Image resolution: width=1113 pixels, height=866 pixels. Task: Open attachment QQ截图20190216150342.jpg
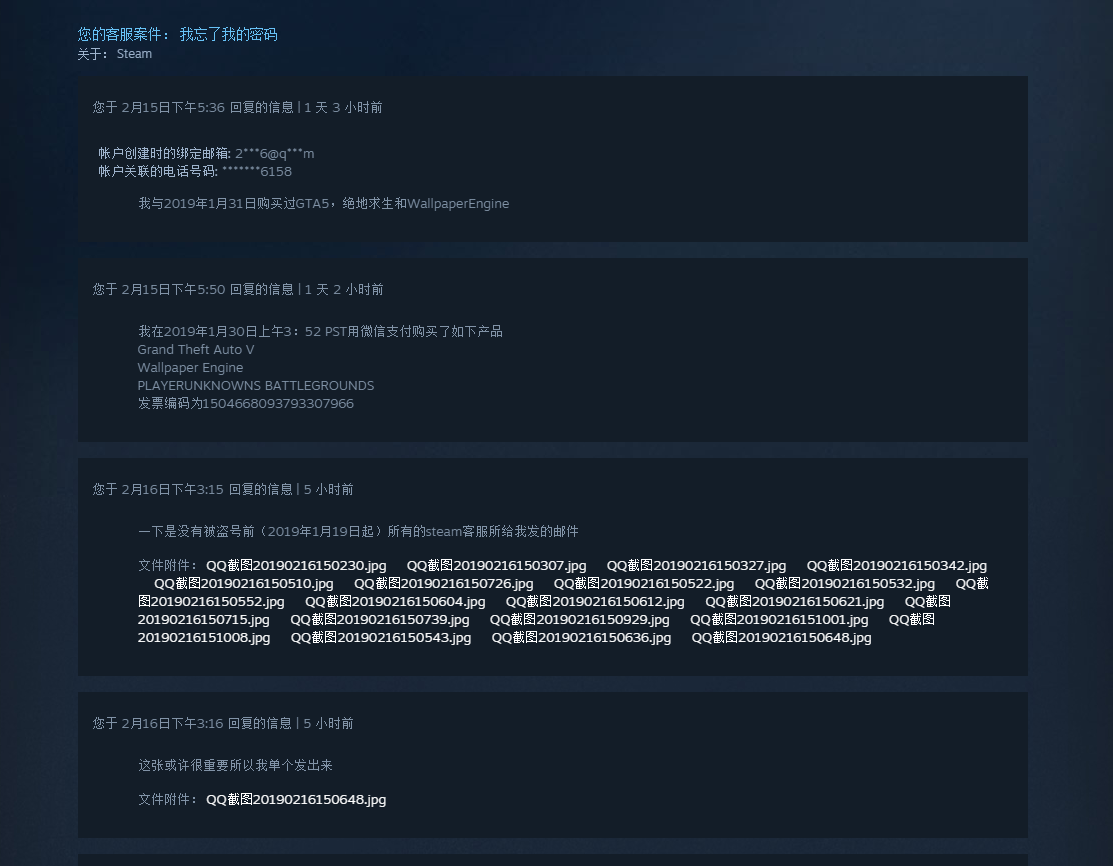coord(896,565)
